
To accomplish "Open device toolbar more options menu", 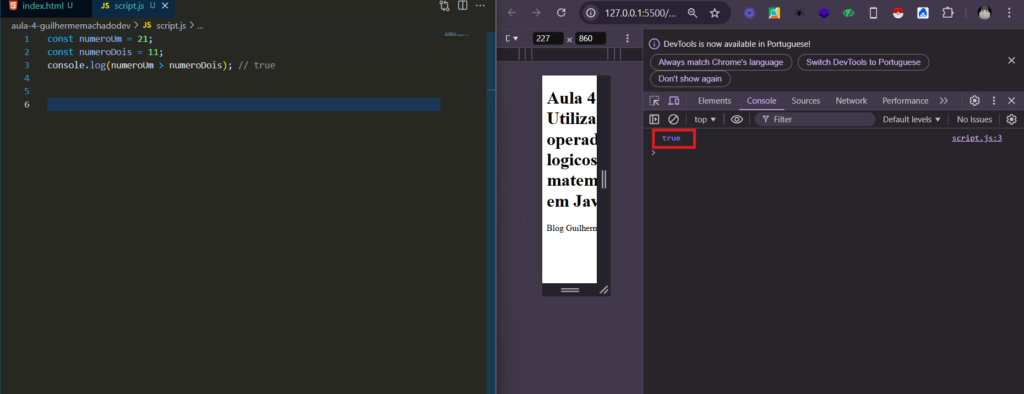I will (628, 39).
